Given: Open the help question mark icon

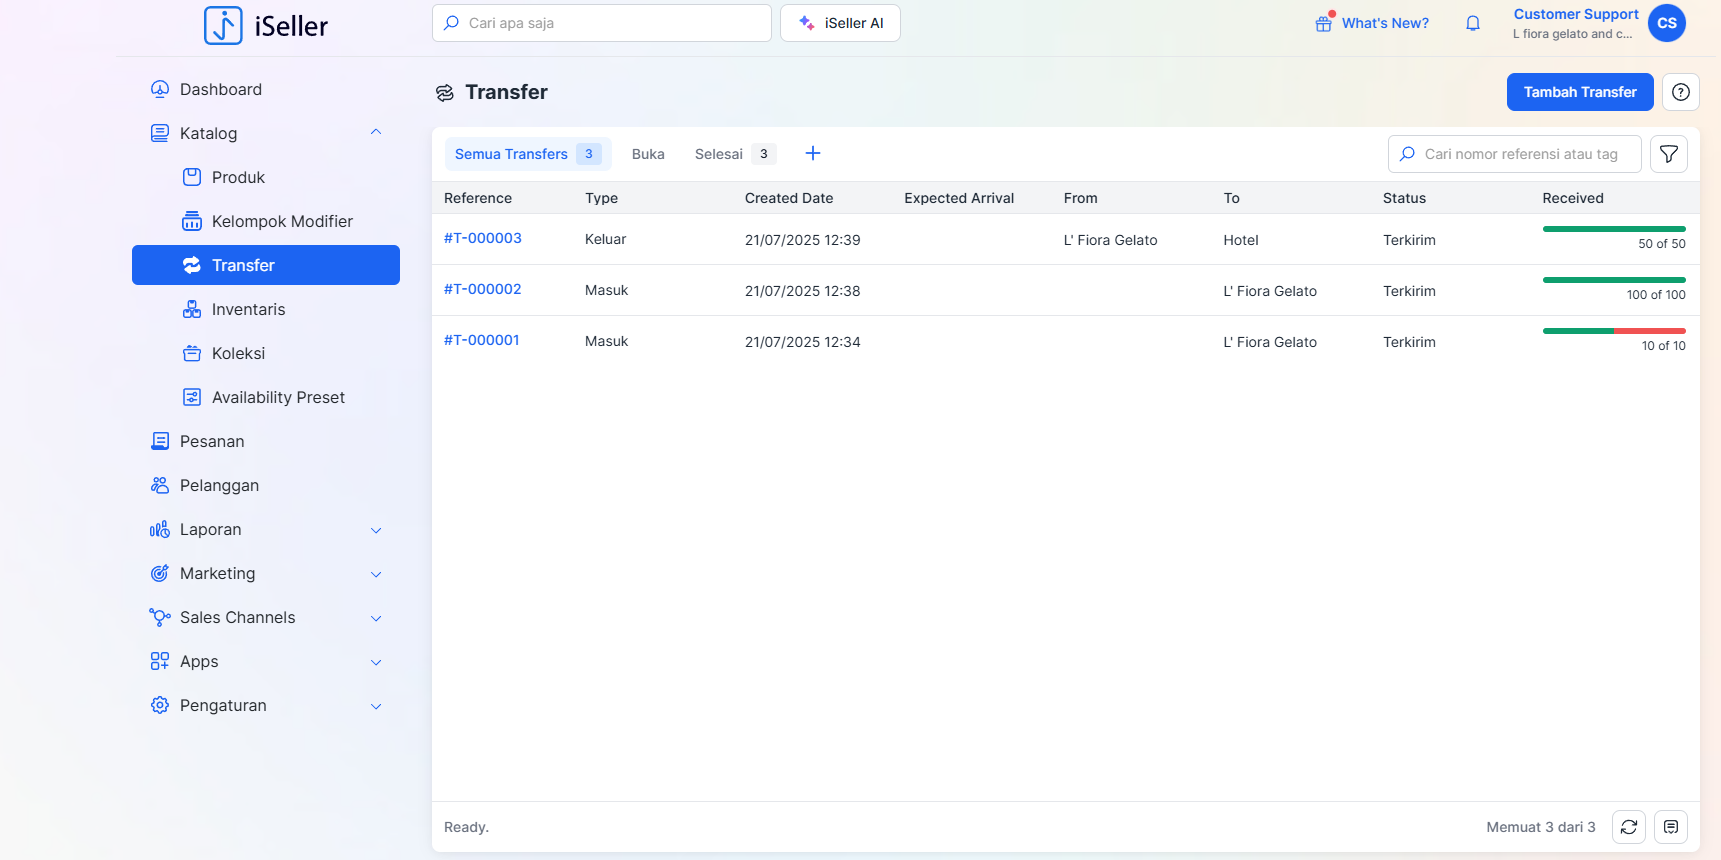Looking at the screenshot, I should click(1680, 92).
